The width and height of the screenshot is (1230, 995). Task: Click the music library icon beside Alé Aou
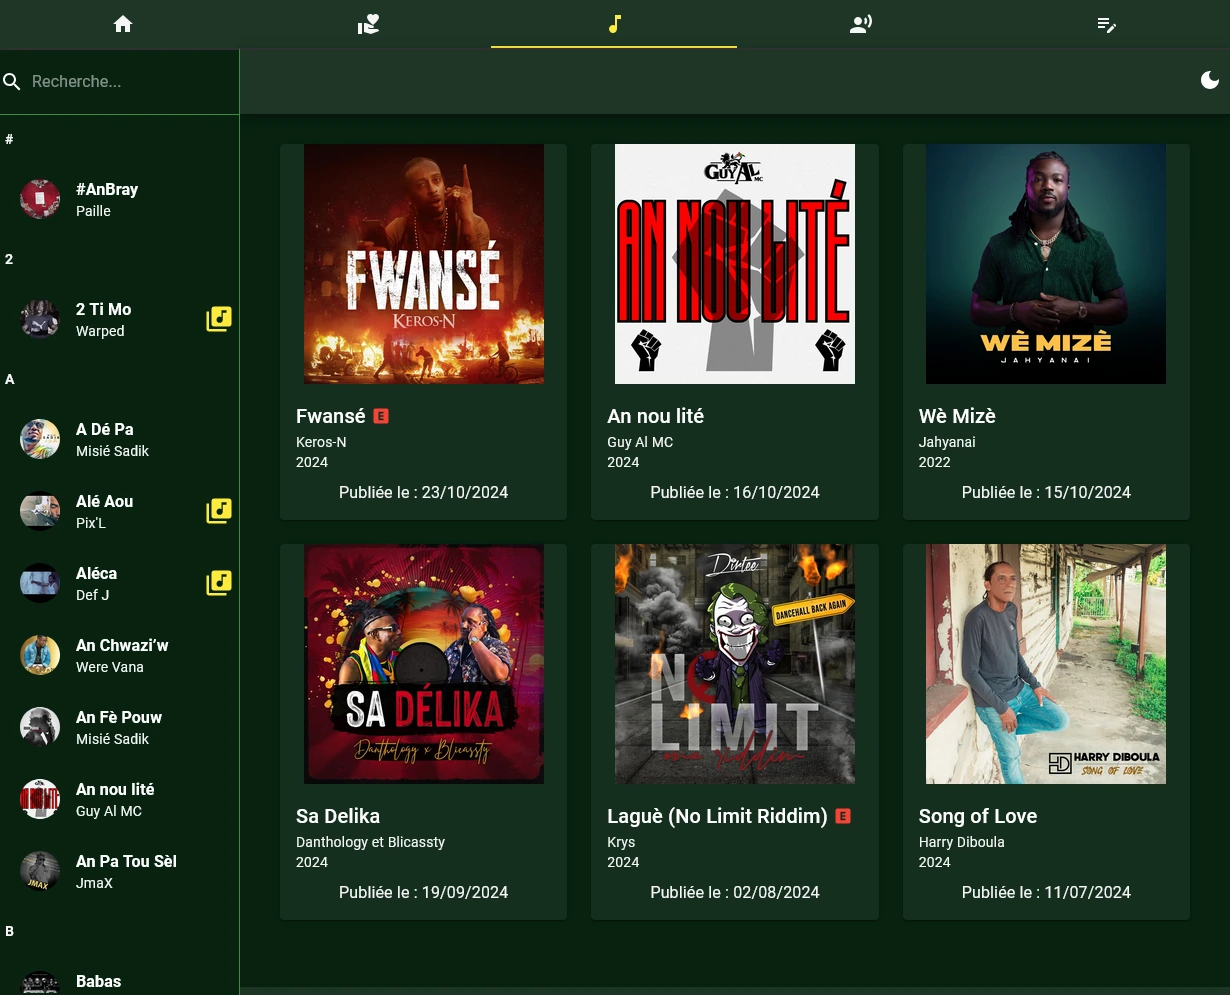click(x=219, y=511)
